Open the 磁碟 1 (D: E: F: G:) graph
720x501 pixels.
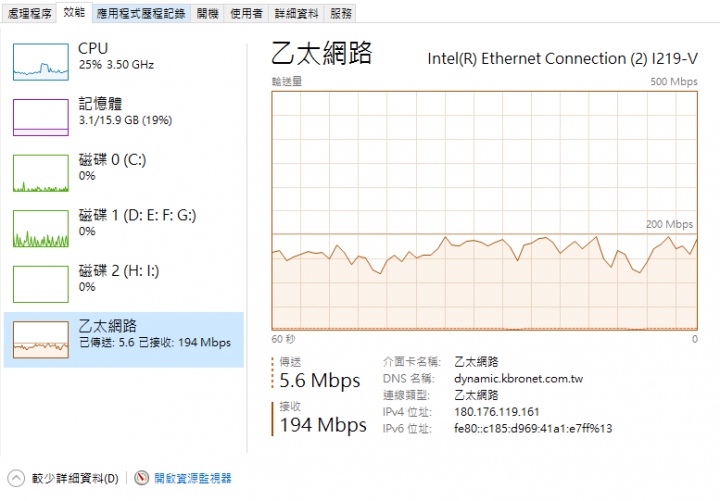41,229
